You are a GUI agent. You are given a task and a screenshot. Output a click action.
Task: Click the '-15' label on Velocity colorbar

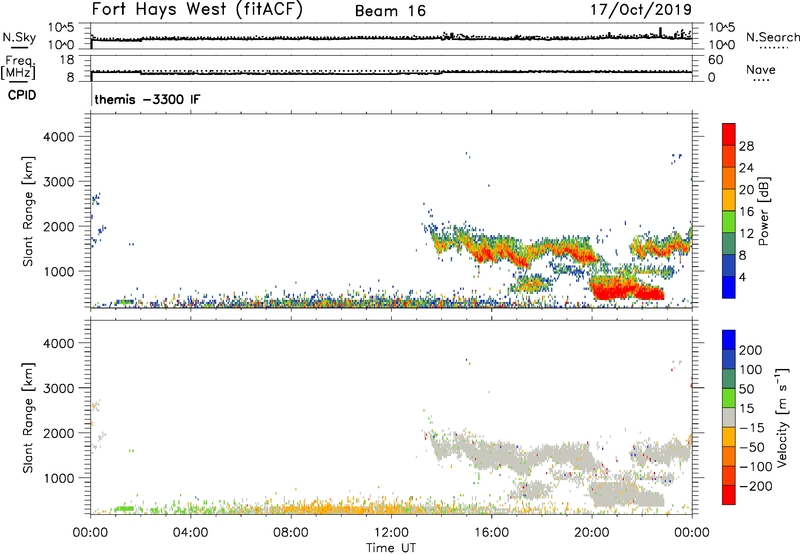752,428
